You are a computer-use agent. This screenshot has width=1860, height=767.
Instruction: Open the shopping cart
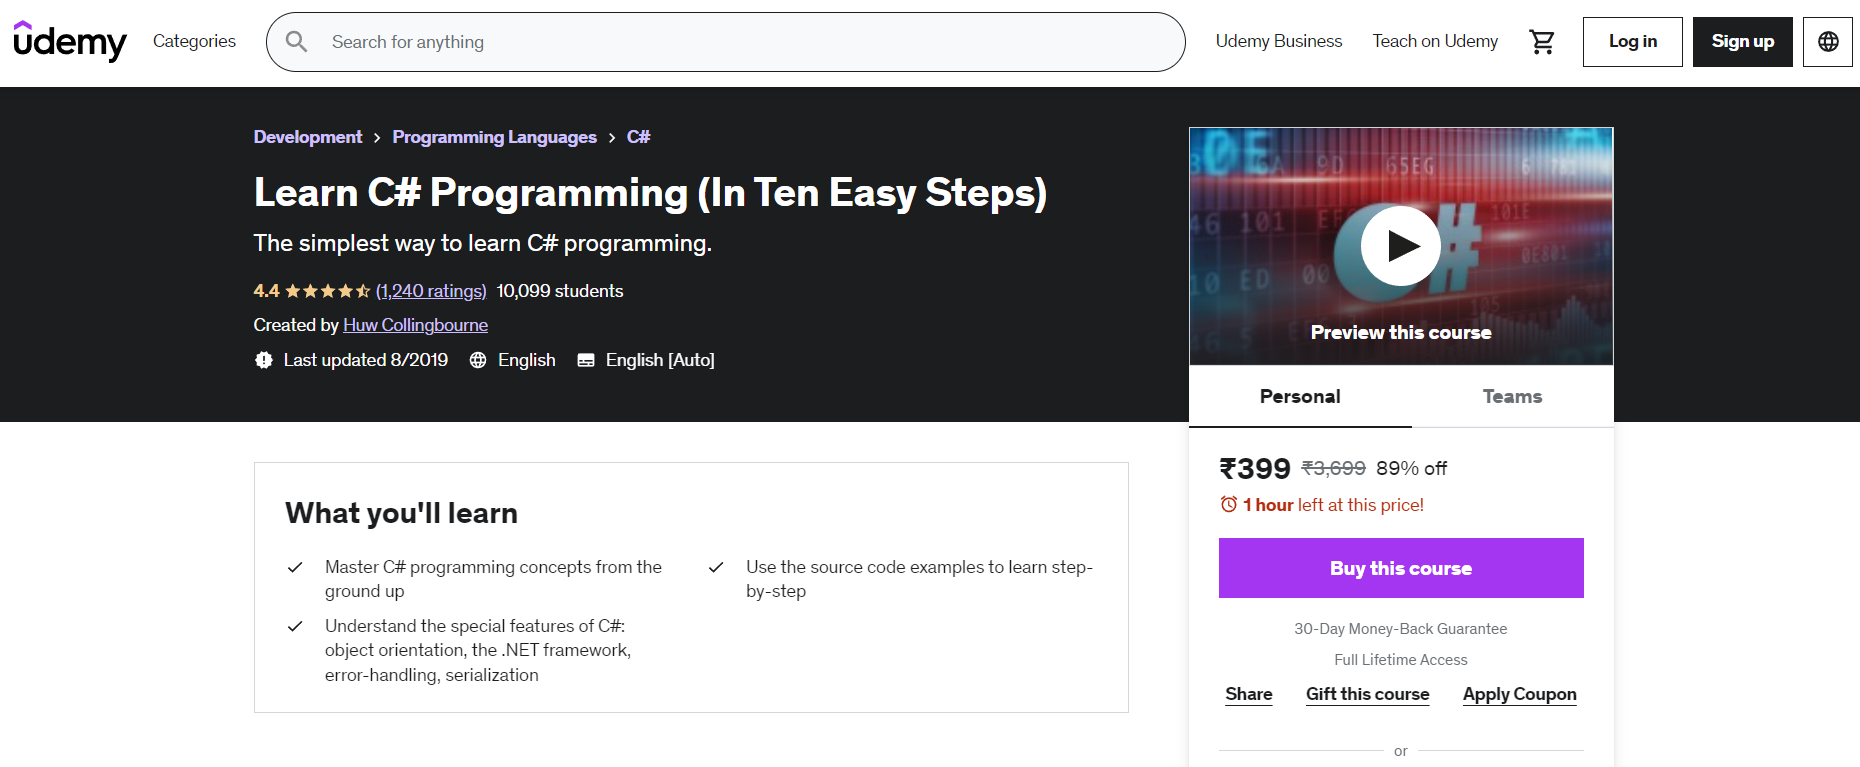click(1541, 42)
